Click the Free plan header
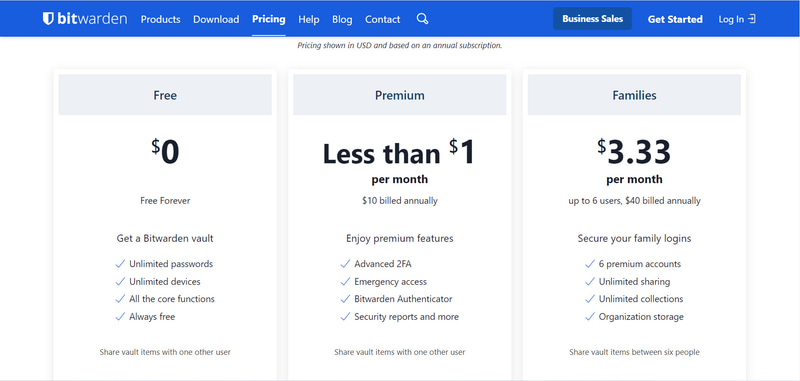The image size is (800, 381). (x=165, y=95)
